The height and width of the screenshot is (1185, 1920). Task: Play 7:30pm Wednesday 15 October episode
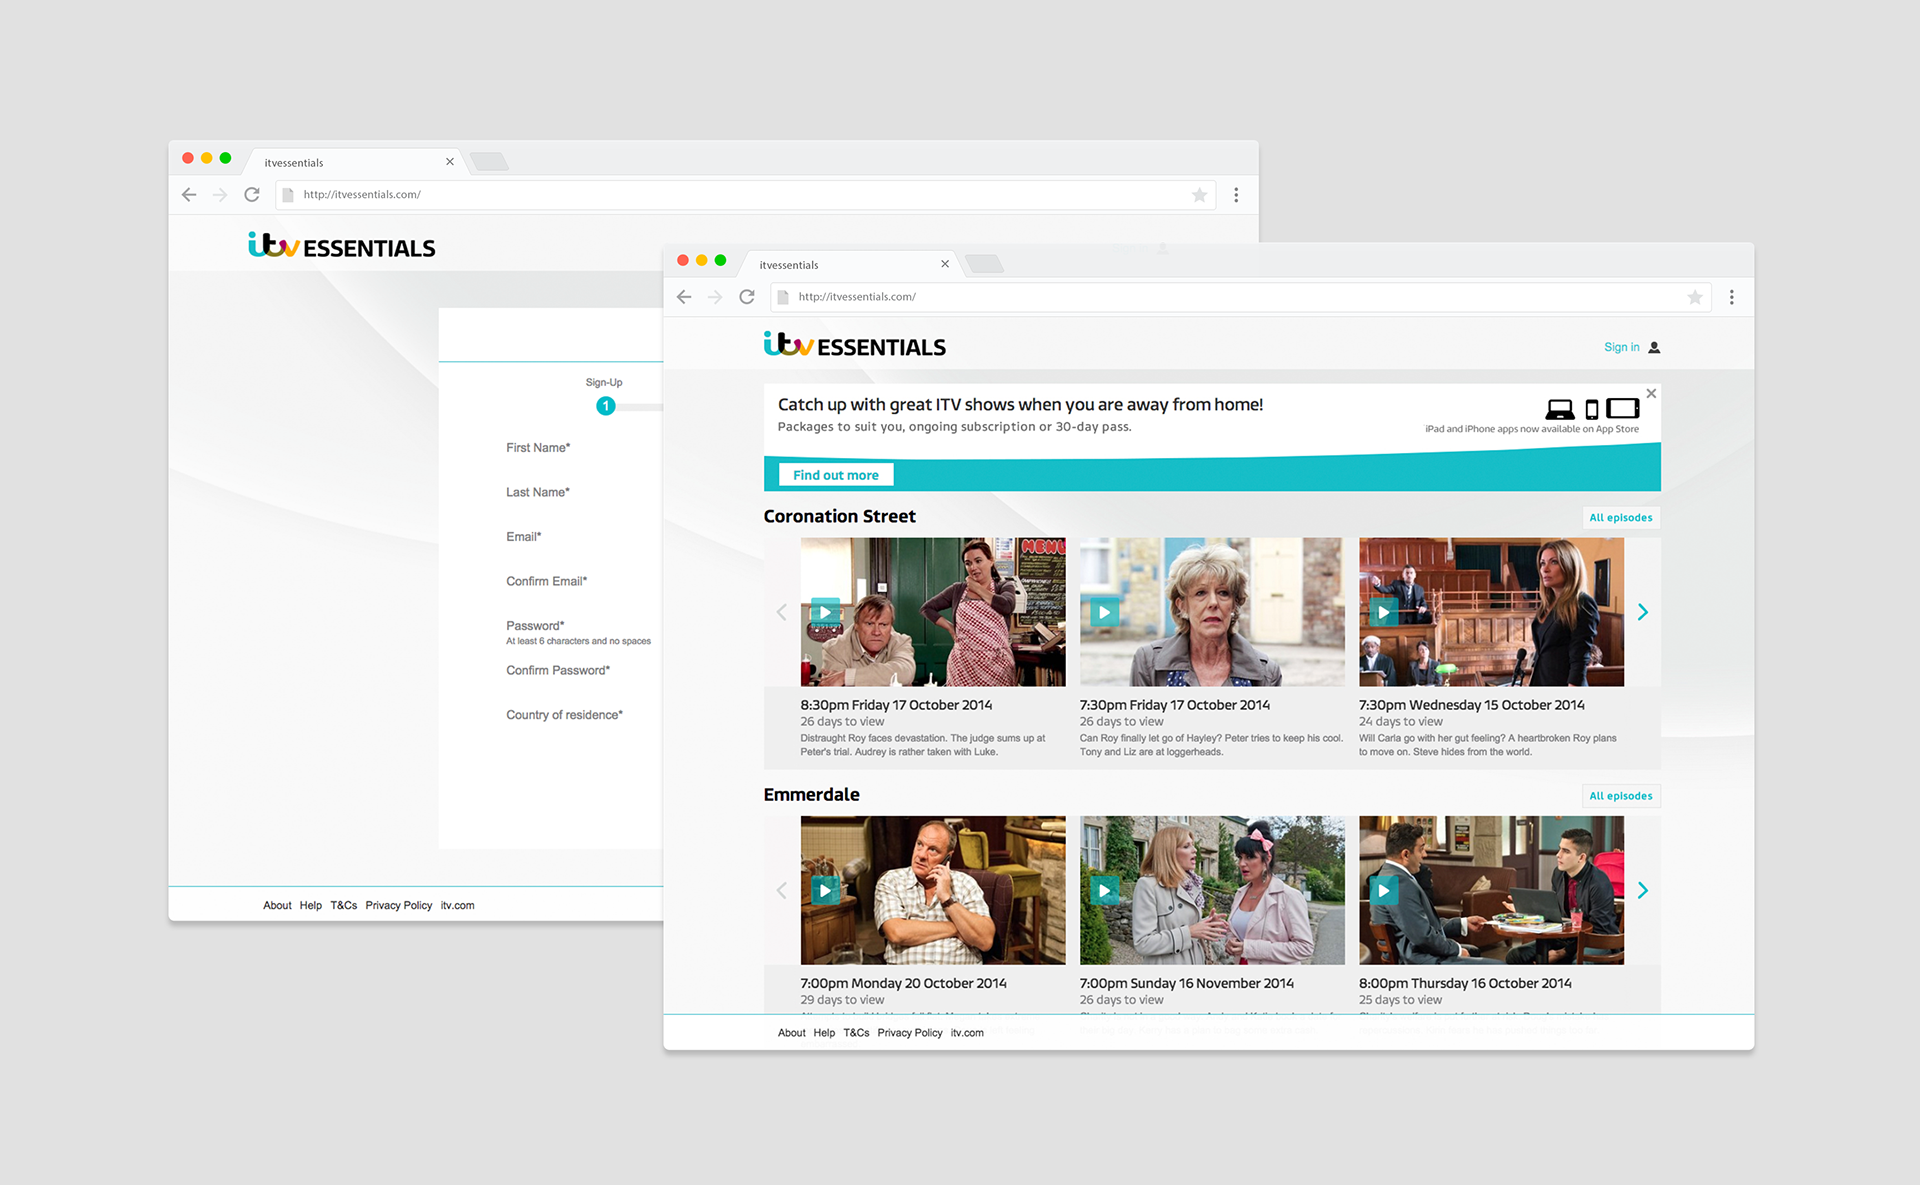click(1383, 612)
